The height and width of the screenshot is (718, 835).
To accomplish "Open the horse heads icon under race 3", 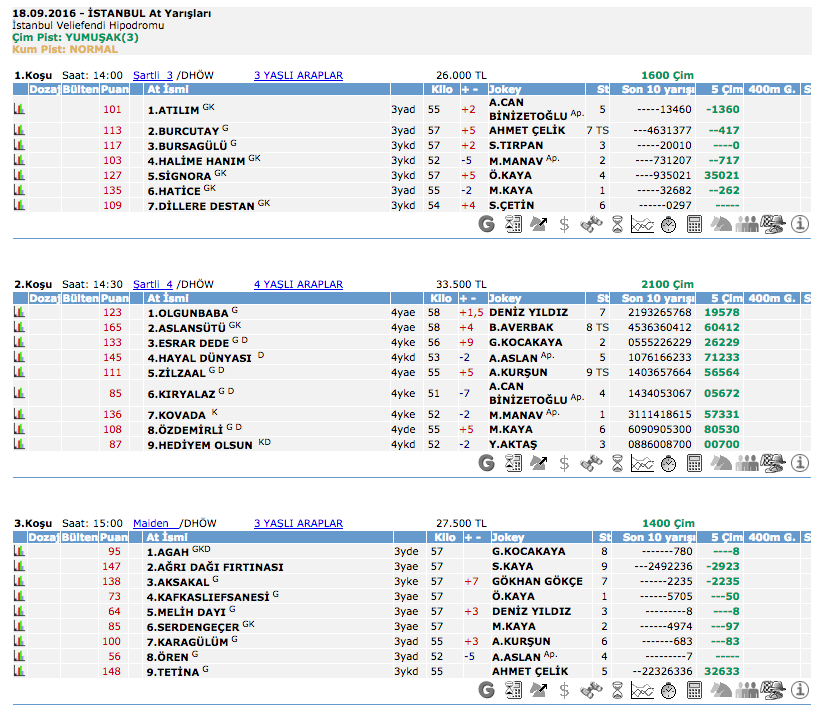I will [721, 691].
